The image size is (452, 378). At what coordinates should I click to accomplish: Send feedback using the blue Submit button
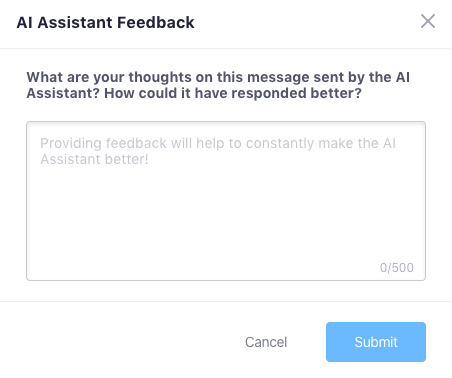(376, 342)
